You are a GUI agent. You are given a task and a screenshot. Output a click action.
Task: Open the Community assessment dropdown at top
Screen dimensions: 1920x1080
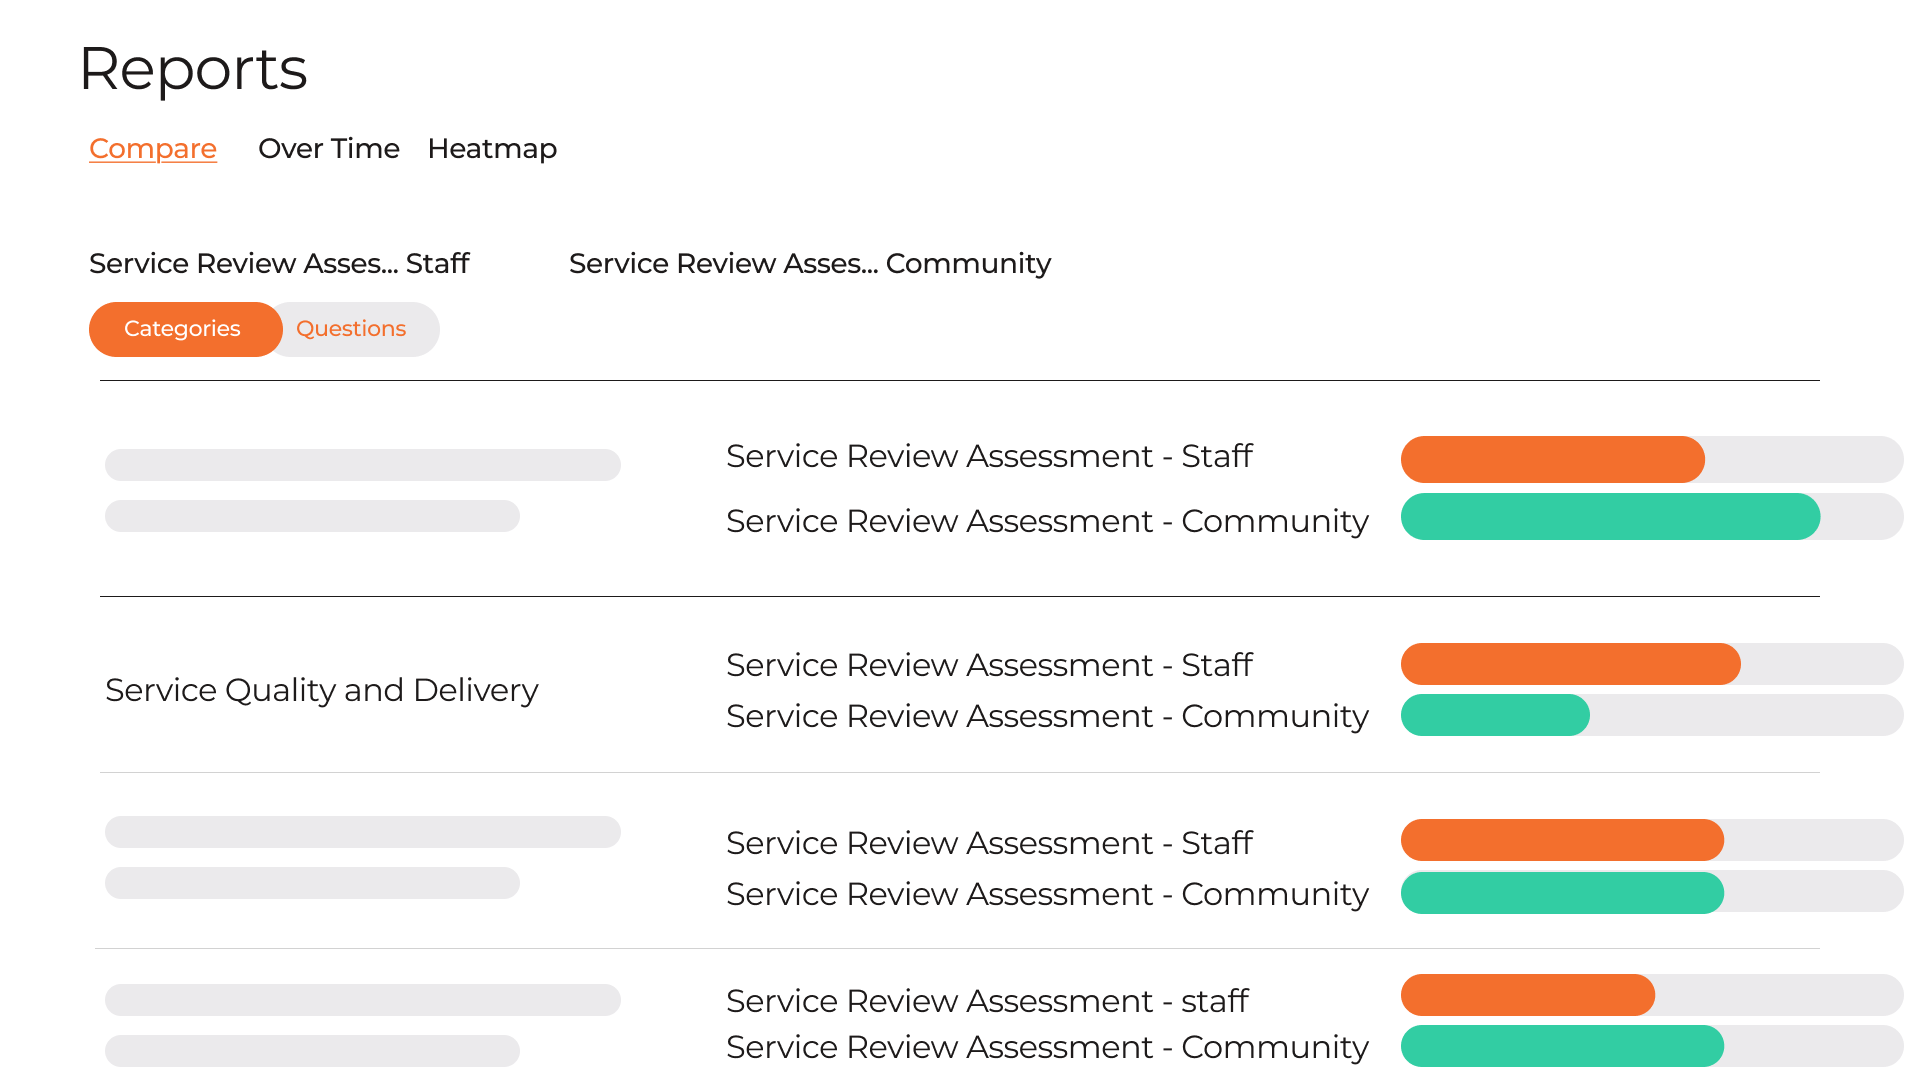(809, 263)
